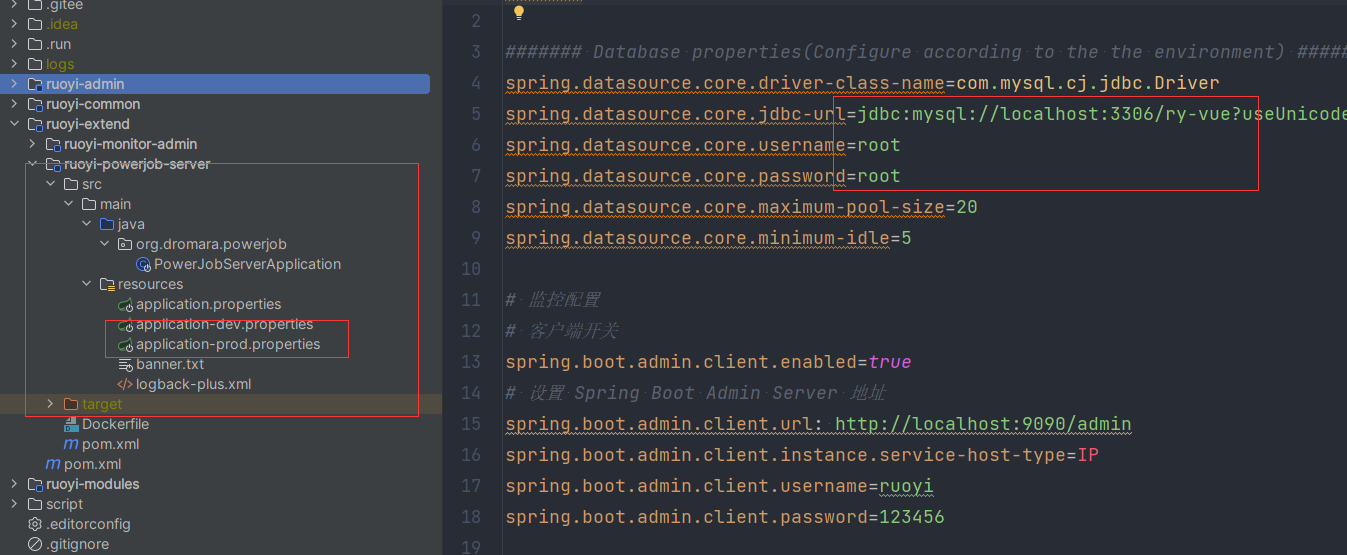Viewport: 1347px width, 555px height.
Task: Collapse the ruoyi-extend module node
Action: 14,124
